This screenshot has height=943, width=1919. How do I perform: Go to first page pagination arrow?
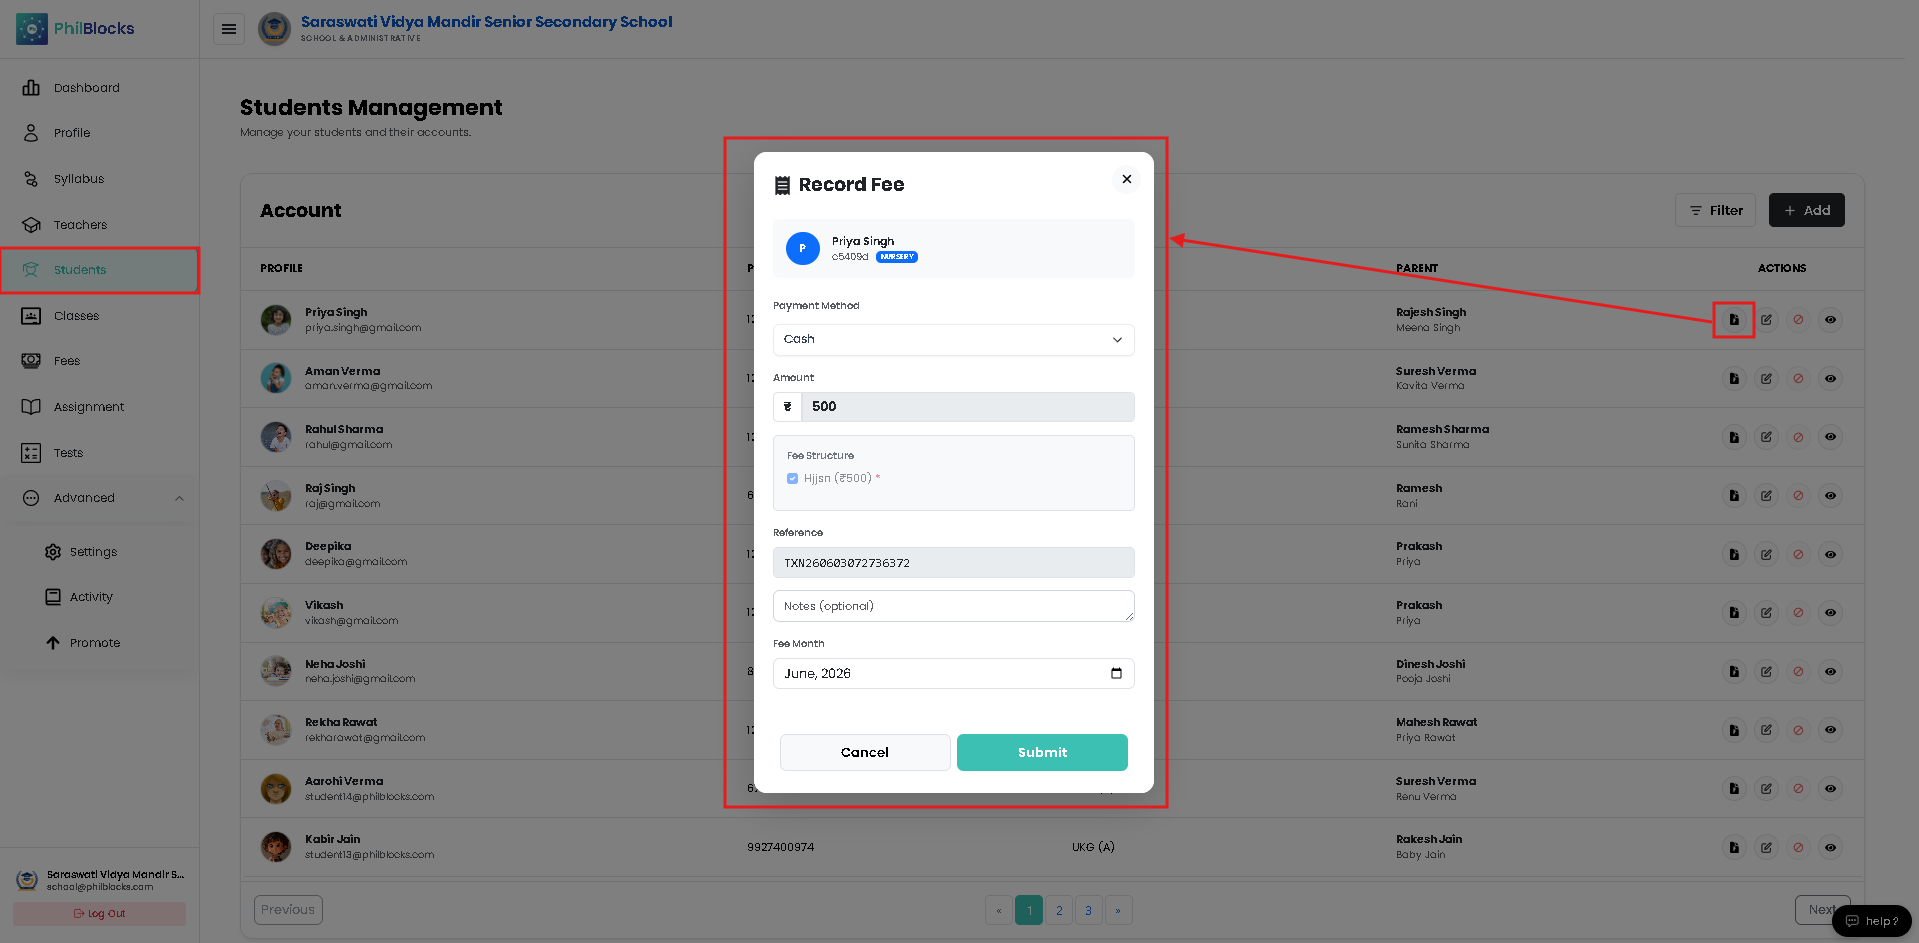[999, 910]
